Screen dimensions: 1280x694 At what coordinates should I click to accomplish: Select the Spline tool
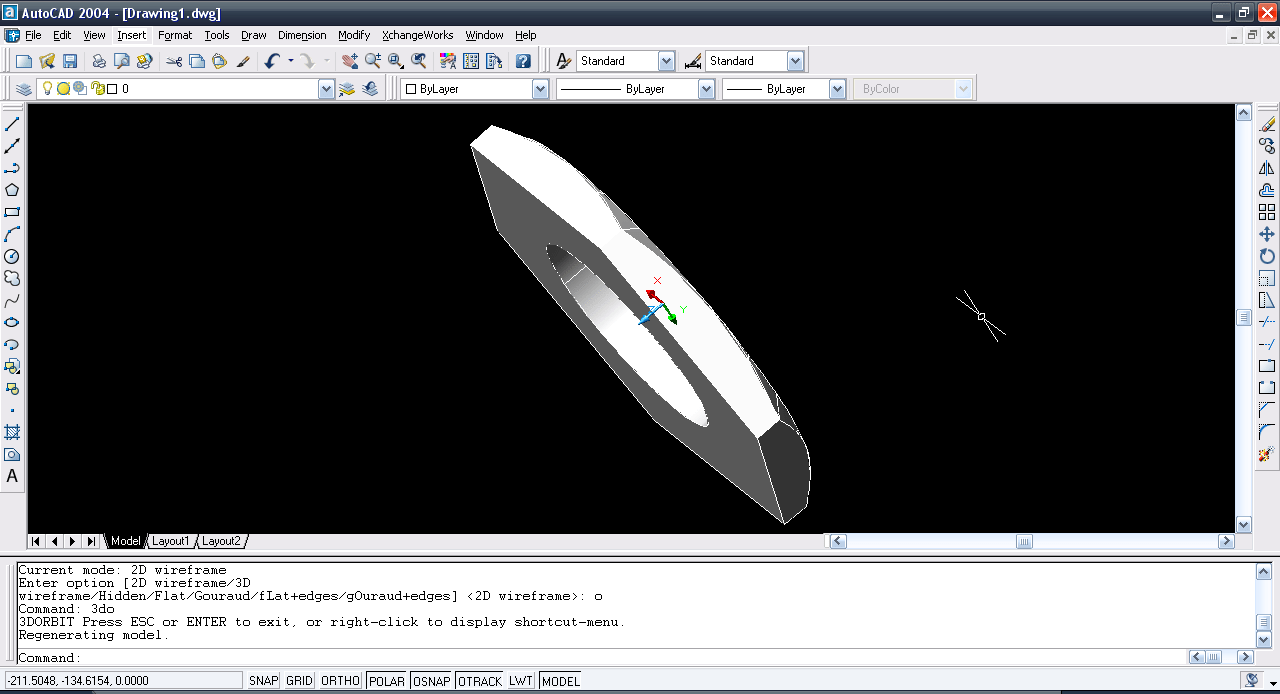(12, 300)
